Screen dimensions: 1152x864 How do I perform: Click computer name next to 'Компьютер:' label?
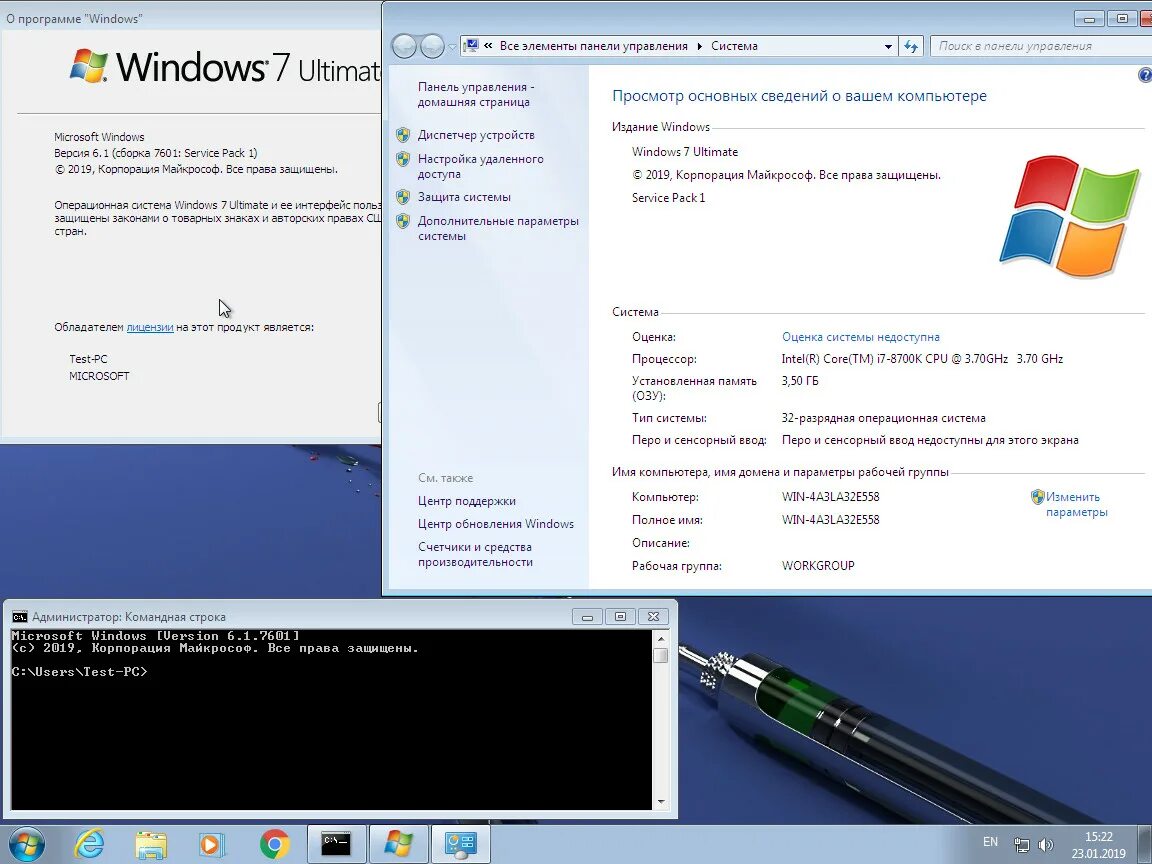point(830,497)
